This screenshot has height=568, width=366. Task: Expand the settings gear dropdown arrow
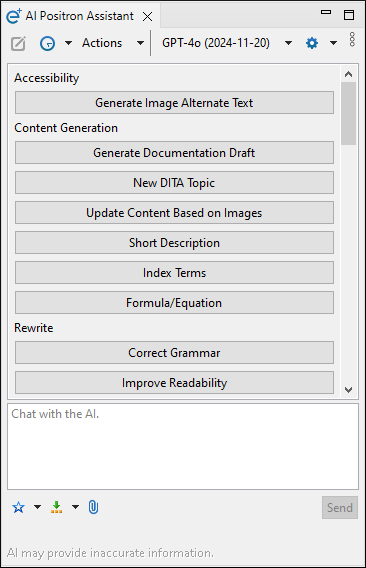[x=333, y=43]
